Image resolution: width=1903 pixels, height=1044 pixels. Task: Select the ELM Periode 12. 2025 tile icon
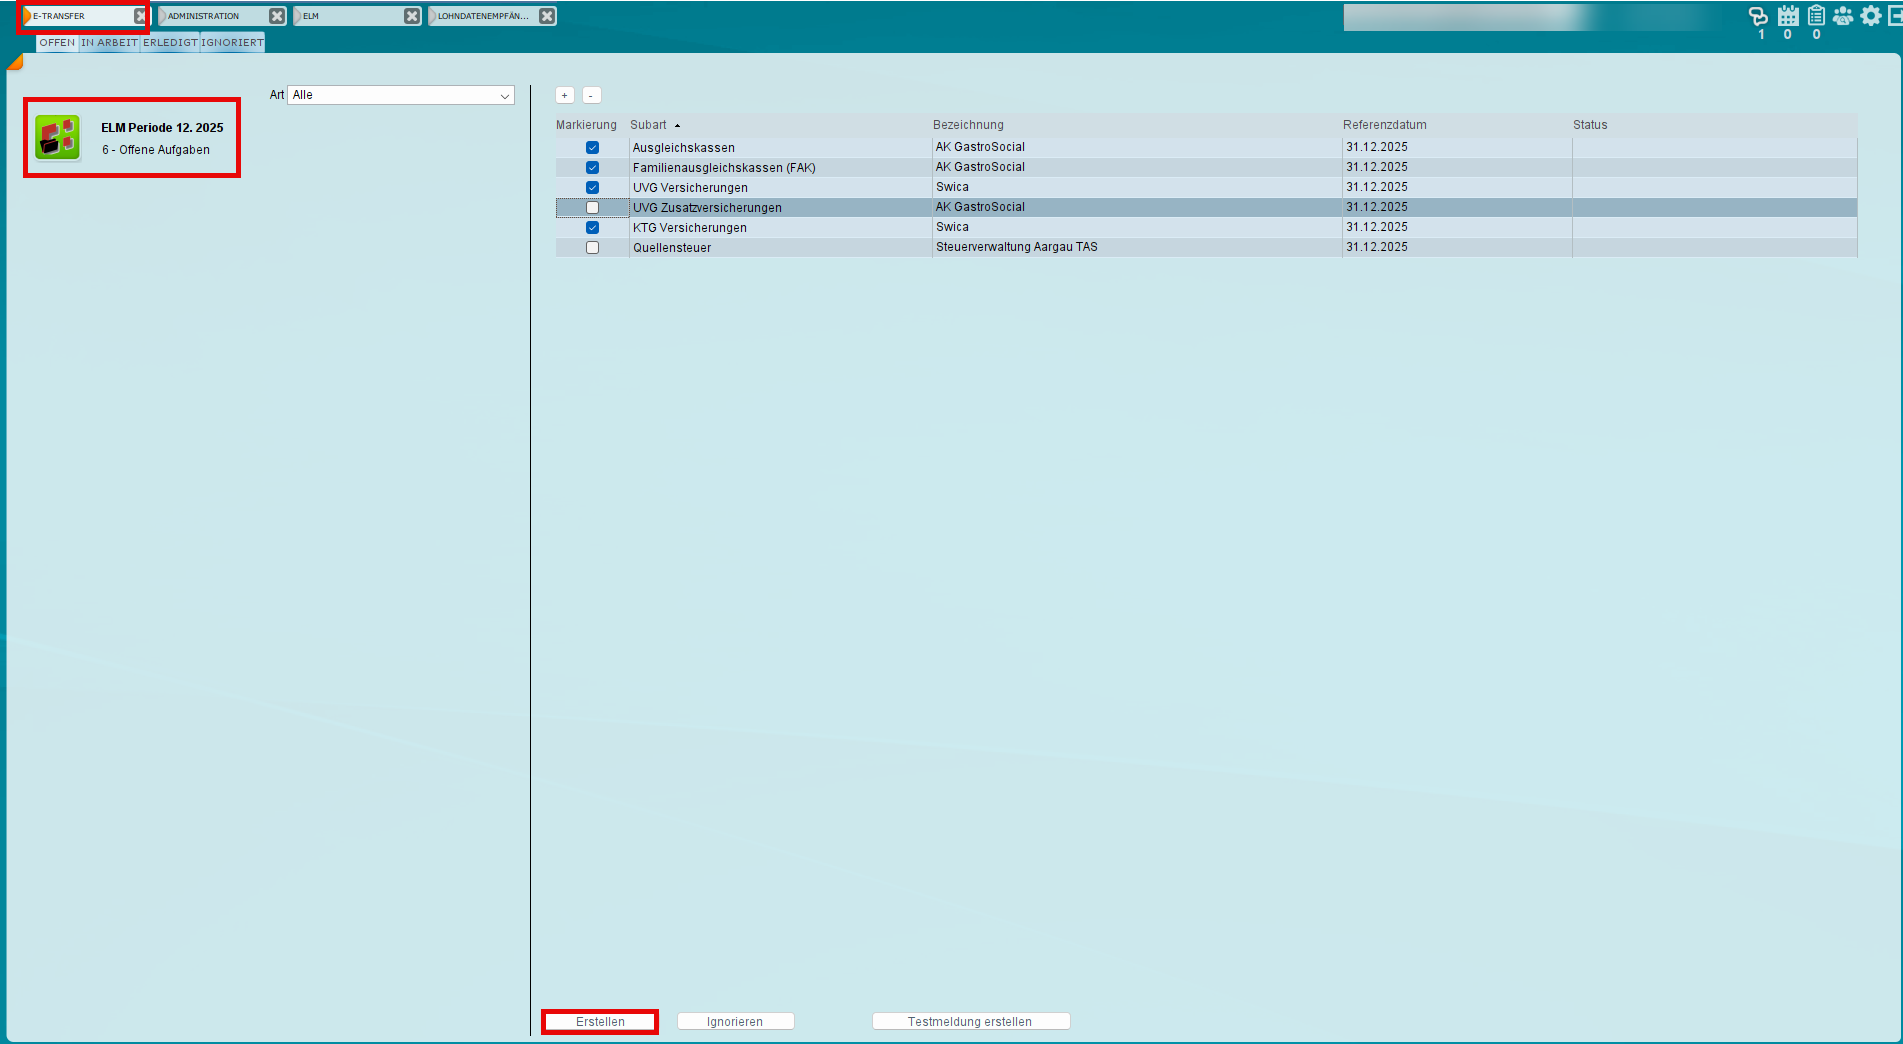pos(58,138)
